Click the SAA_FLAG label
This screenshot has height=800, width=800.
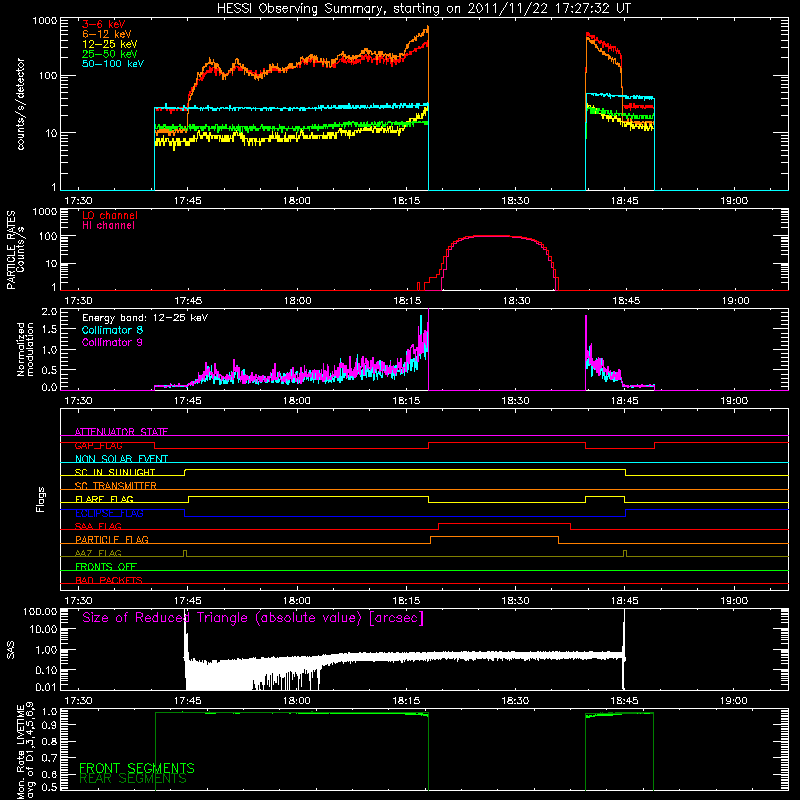[x=98, y=526]
